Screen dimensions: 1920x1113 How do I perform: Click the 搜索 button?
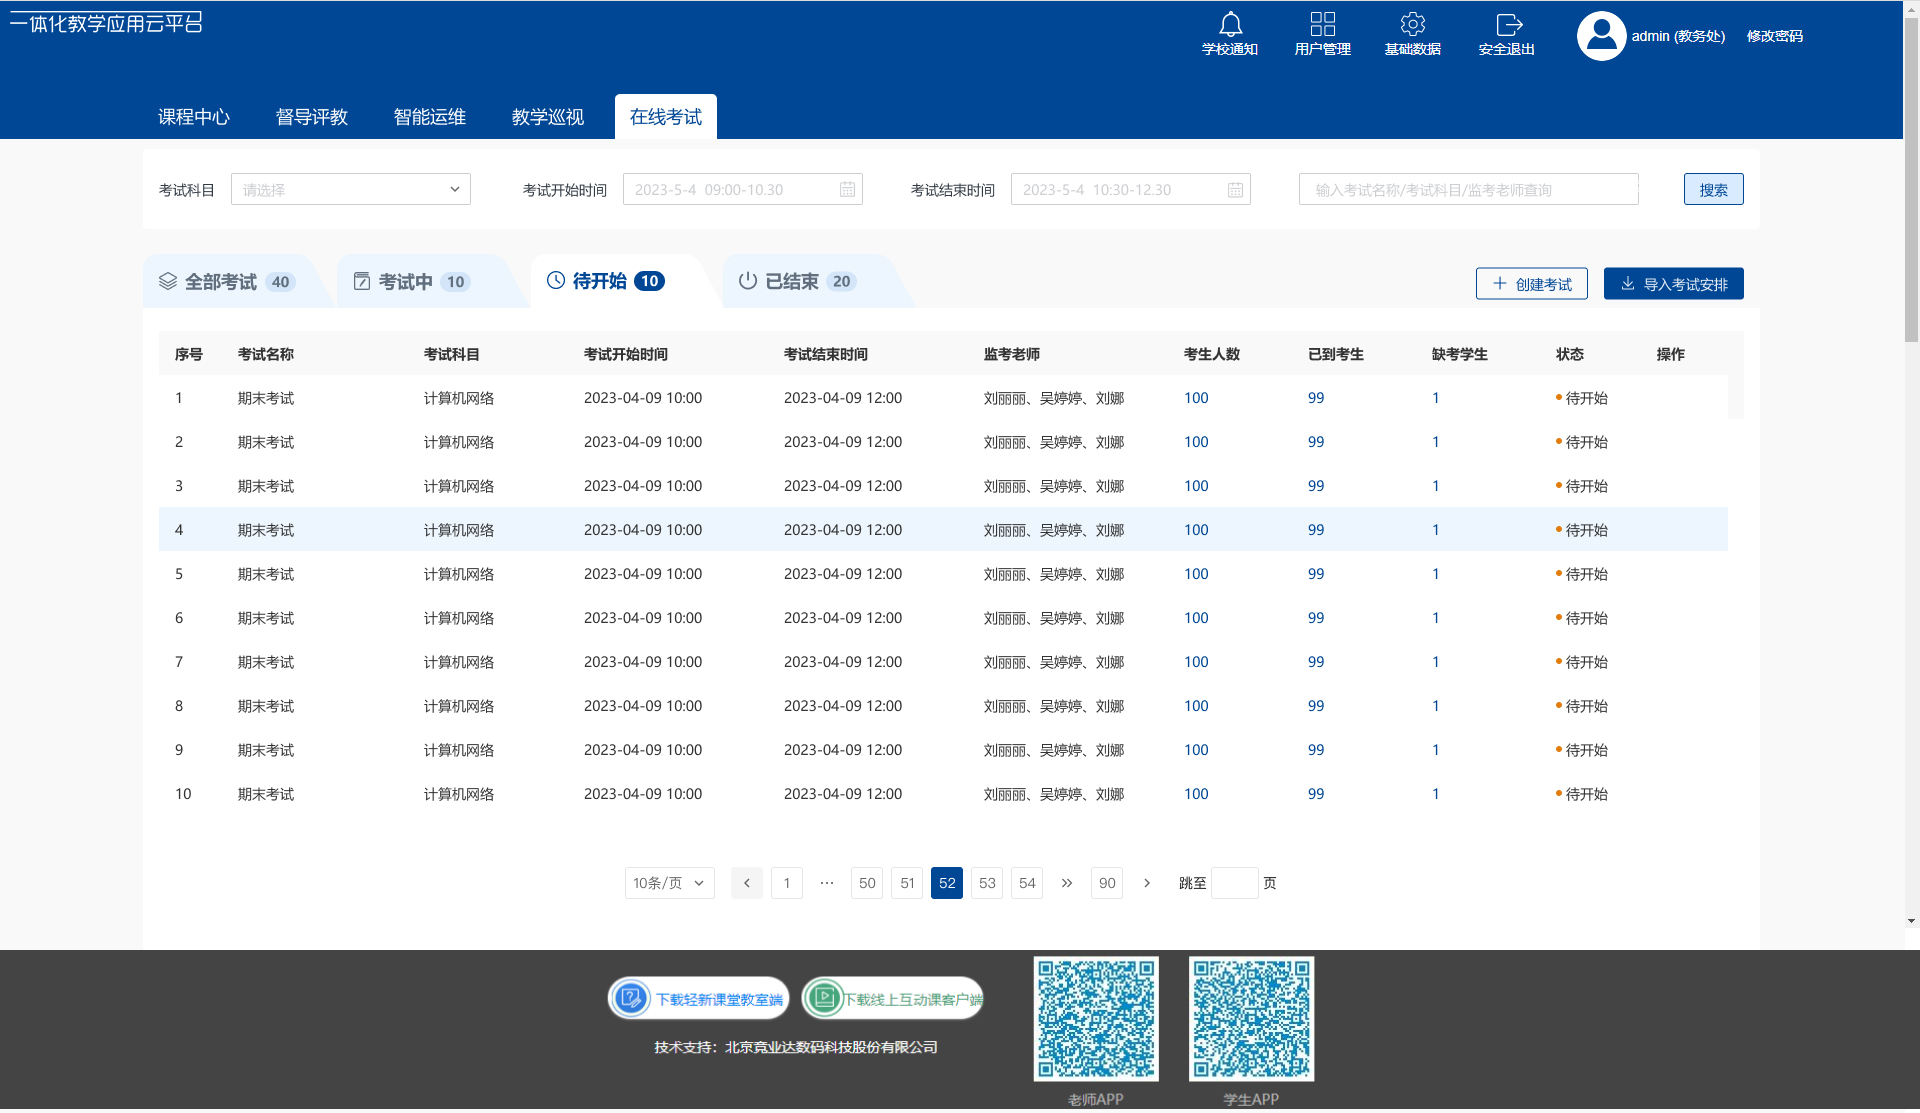point(1714,189)
